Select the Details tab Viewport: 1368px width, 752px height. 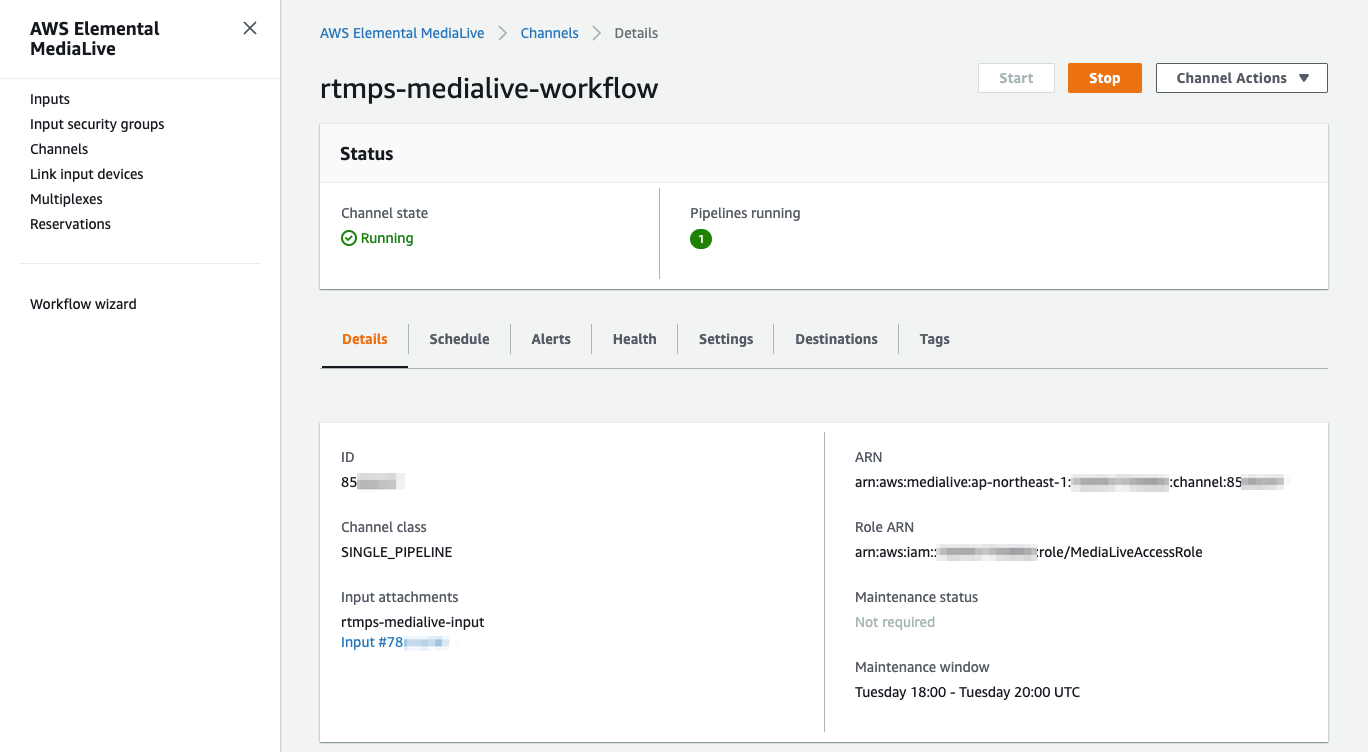[x=364, y=339]
